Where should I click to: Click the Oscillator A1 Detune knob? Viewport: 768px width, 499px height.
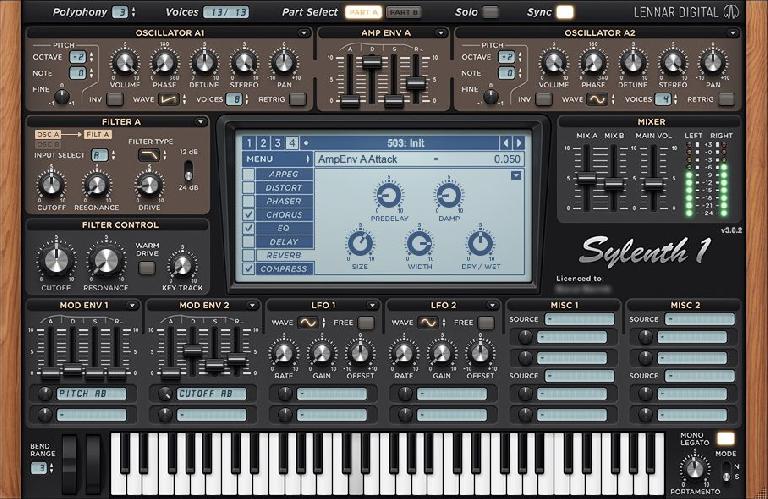(x=204, y=63)
